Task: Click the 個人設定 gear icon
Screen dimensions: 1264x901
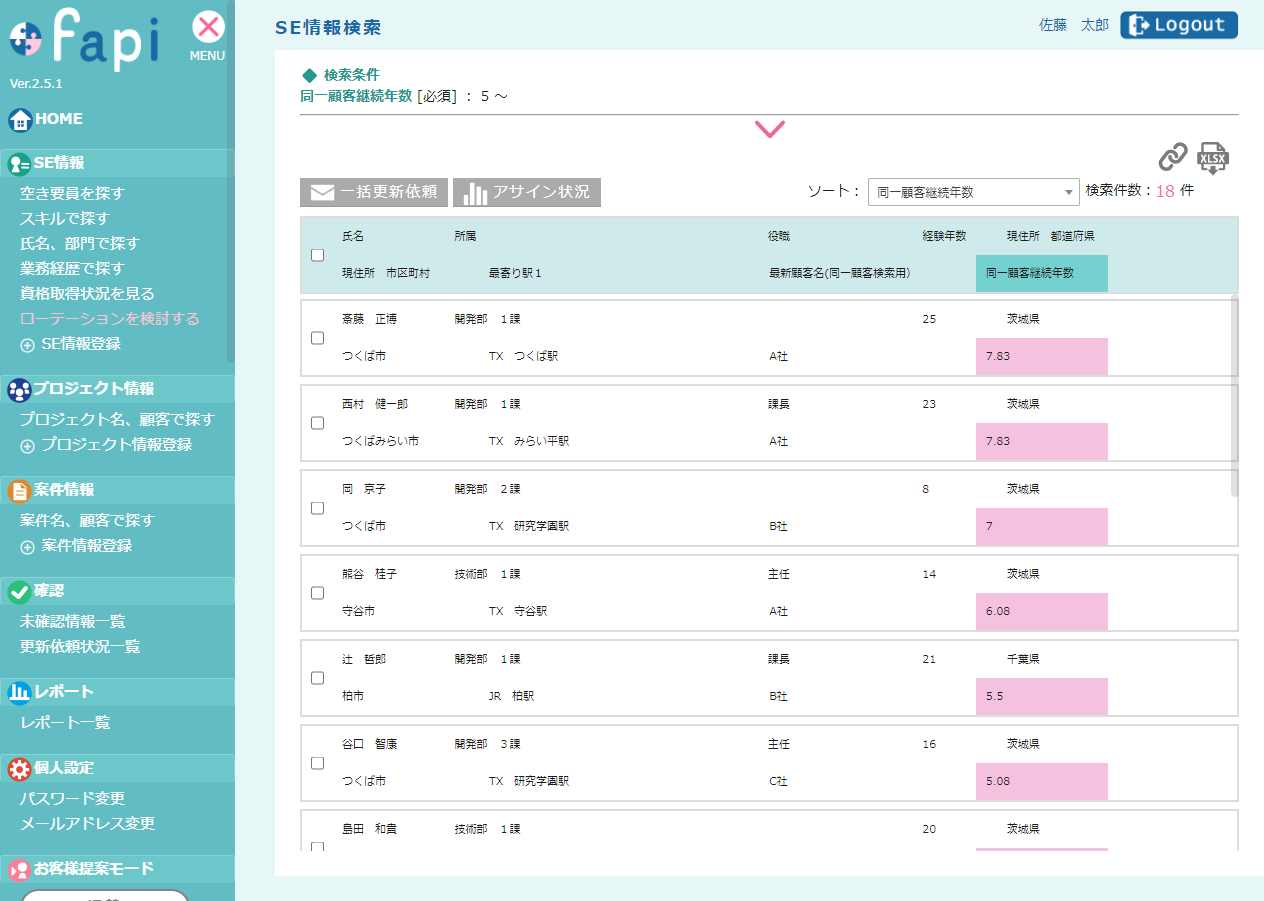Action: click(19, 769)
